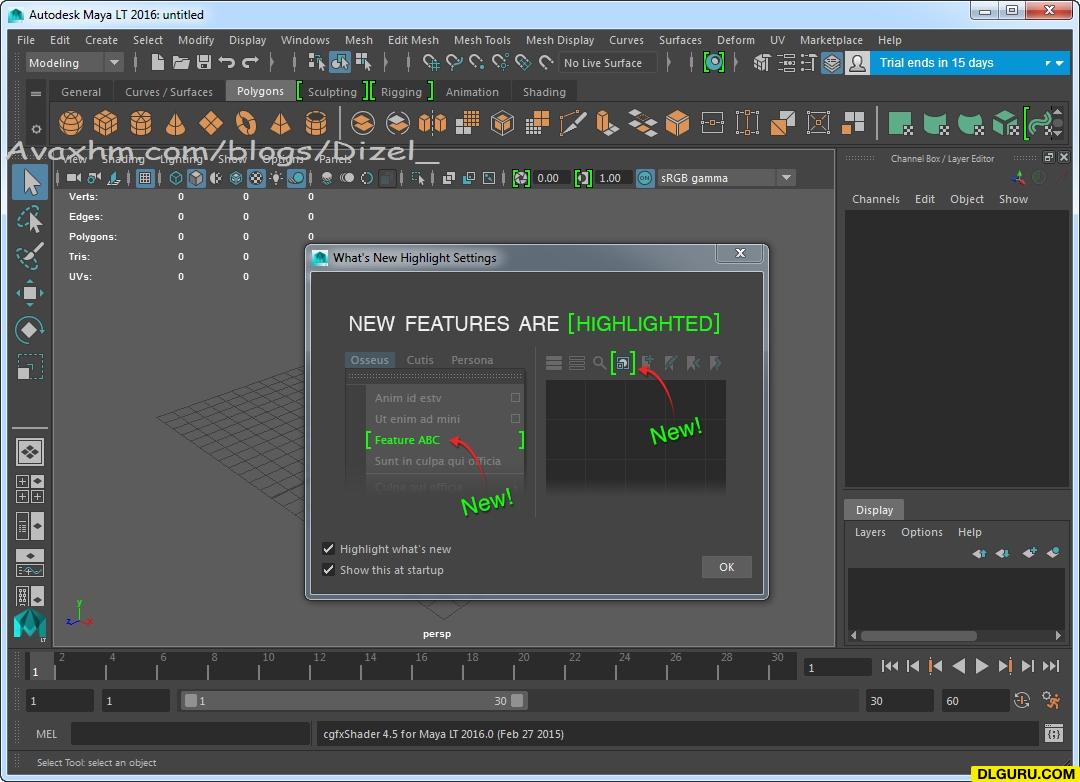Screen dimensions: 1080x782
Task: Switch command line language via MEL label
Action: click(46, 734)
